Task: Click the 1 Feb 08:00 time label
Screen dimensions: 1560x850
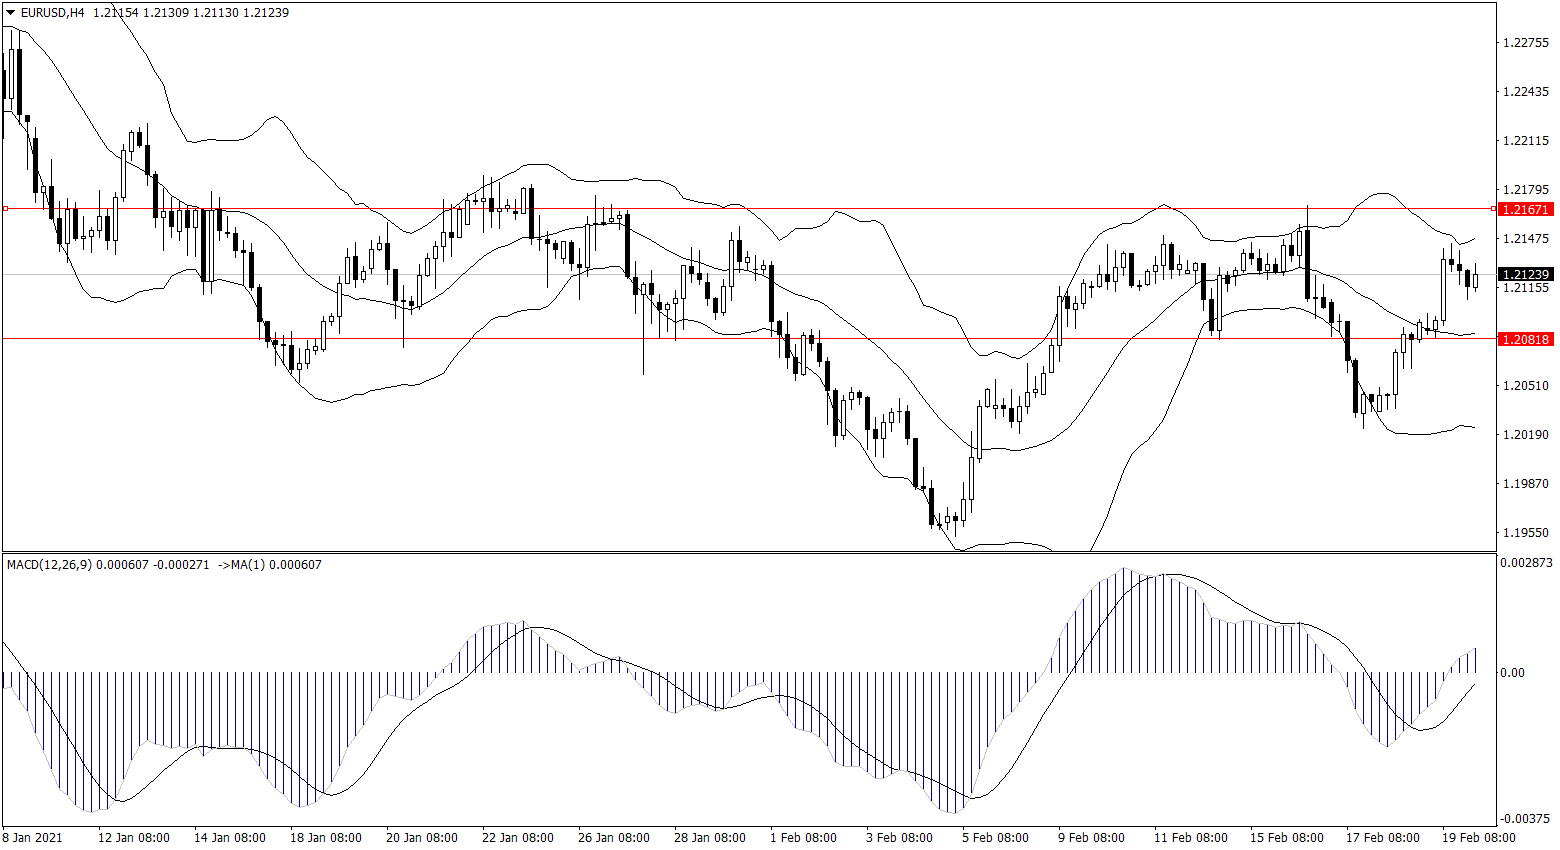Action: click(x=803, y=838)
